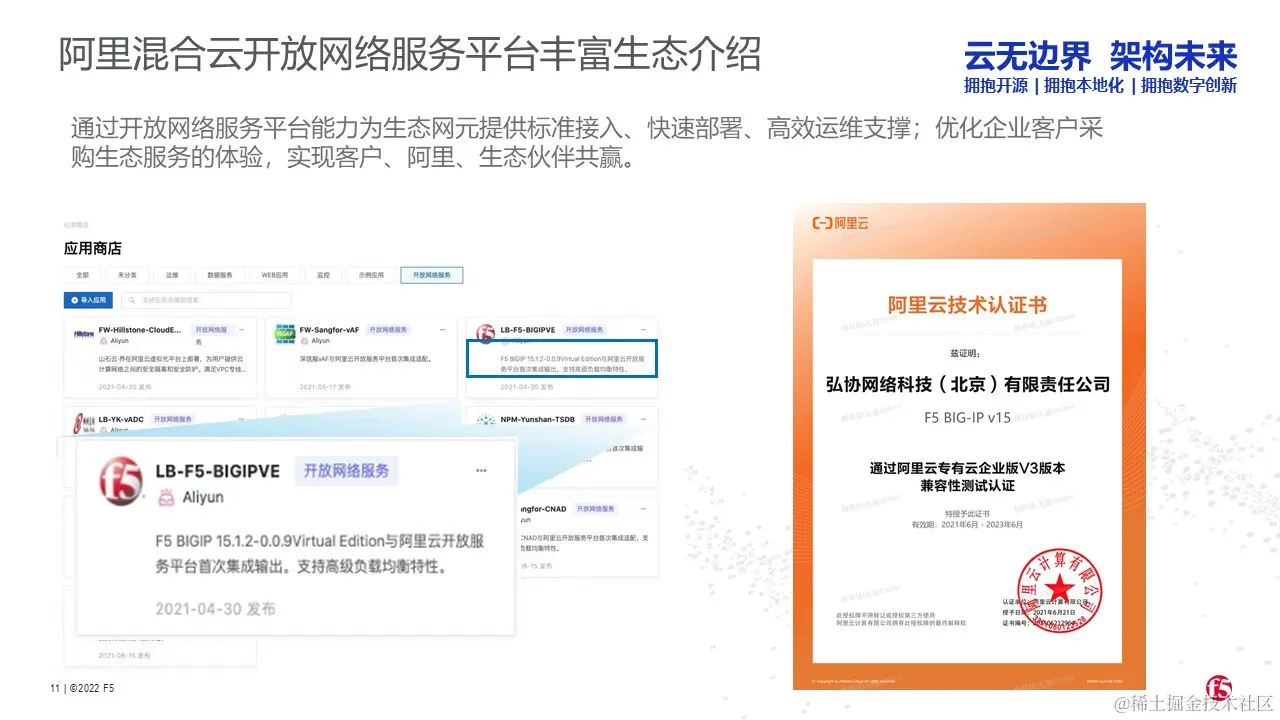1280x720 pixels.
Task: Click the 弘协网络科技（北京）有限责任公司 company name
Action: (968, 384)
